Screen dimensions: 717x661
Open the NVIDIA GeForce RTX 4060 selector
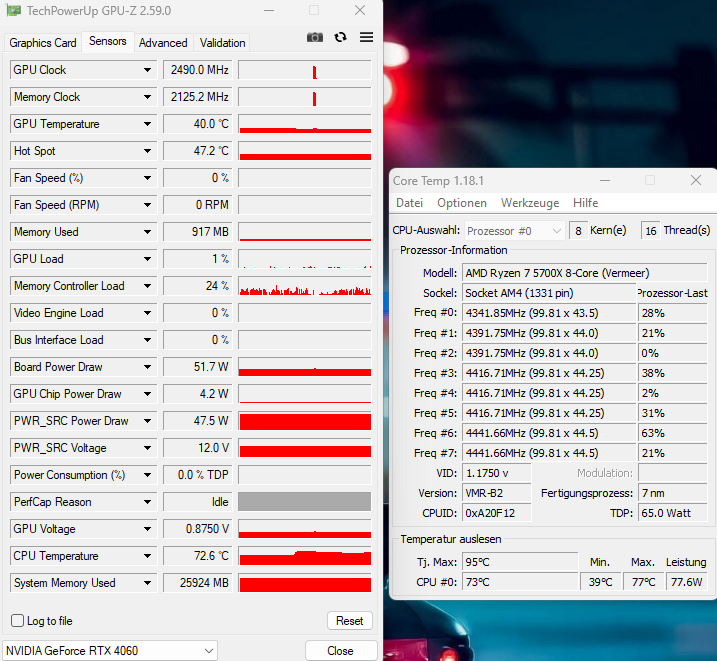[x=110, y=650]
